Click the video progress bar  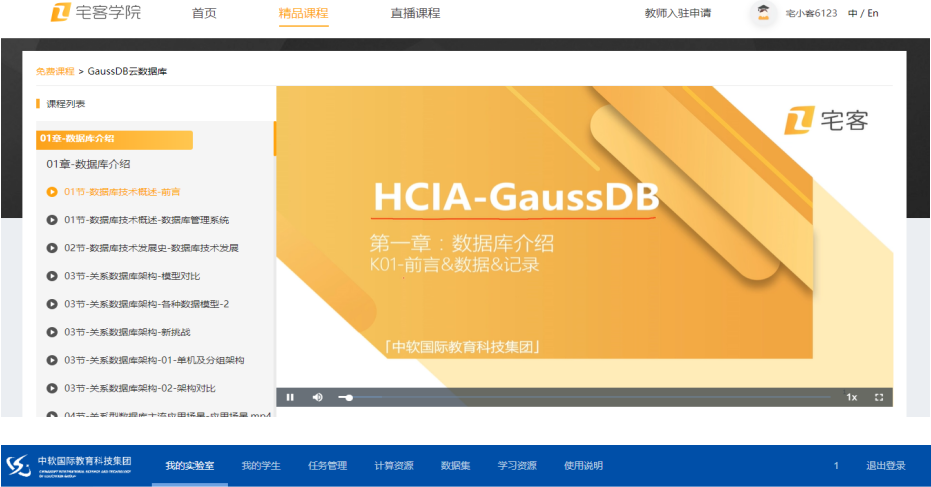click(590, 397)
